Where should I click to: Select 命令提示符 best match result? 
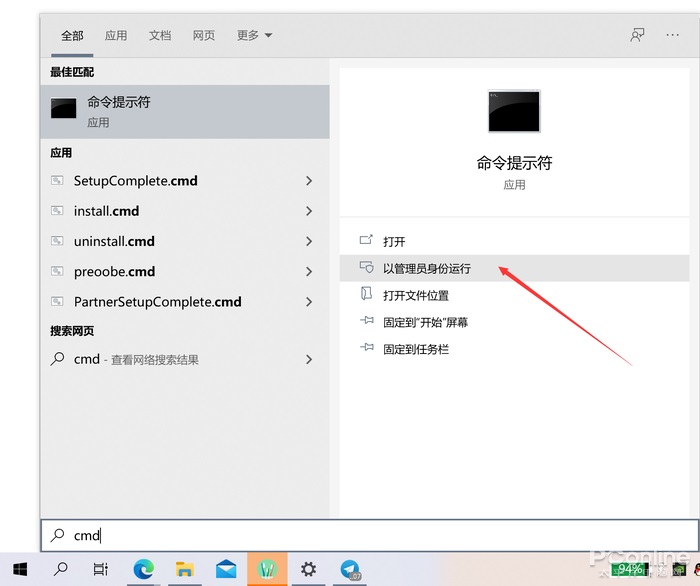tap(185, 112)
